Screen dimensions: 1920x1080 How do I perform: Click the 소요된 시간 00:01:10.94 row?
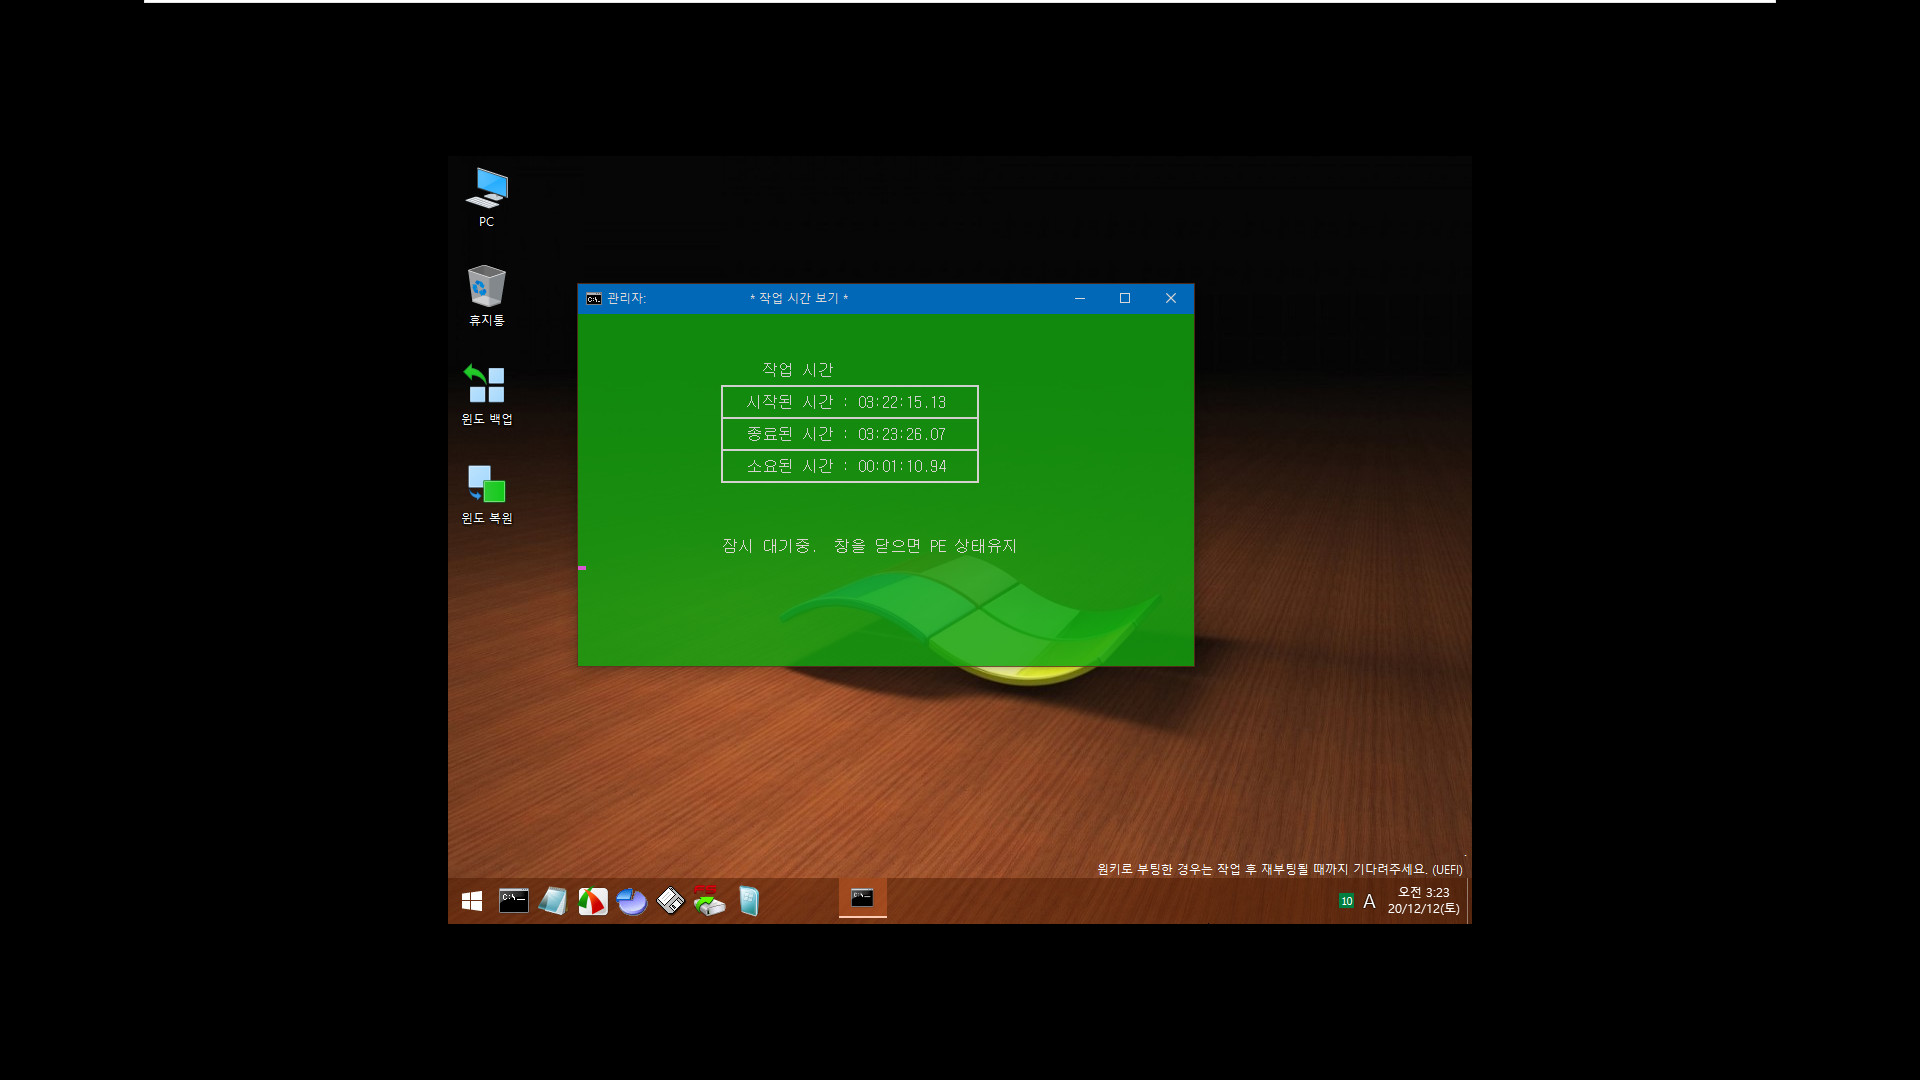(x=850, y=466)
